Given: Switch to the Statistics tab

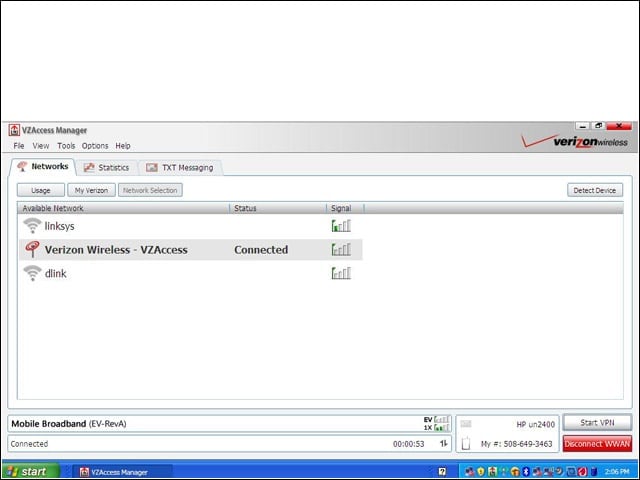Looking at the screenshot, I should (x=107, y=167).
